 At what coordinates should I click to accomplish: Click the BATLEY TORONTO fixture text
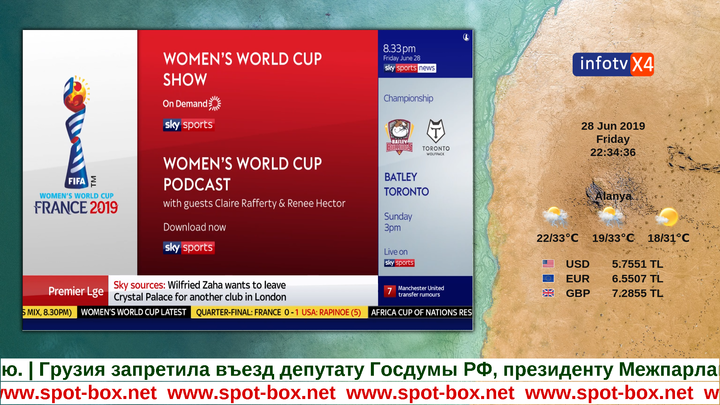pyautogui.click(x=406, y=184)
